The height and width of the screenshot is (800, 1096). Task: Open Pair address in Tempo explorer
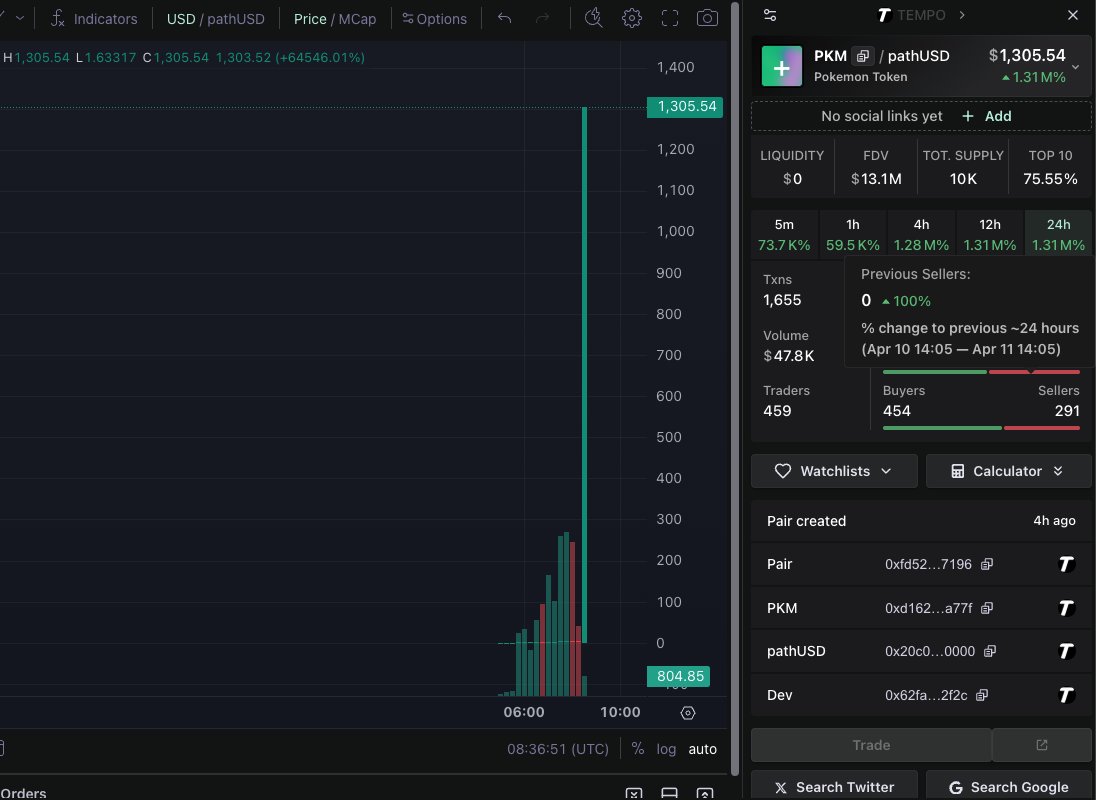pos(1065,564)
